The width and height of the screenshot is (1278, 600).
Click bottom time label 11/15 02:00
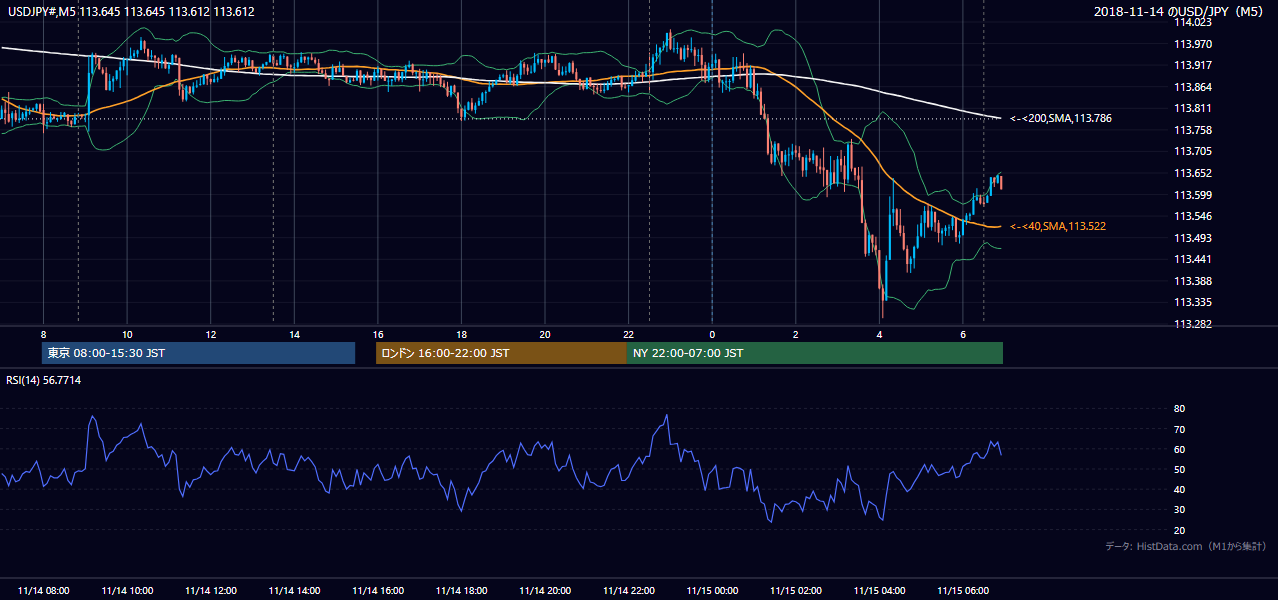[796, 591]
